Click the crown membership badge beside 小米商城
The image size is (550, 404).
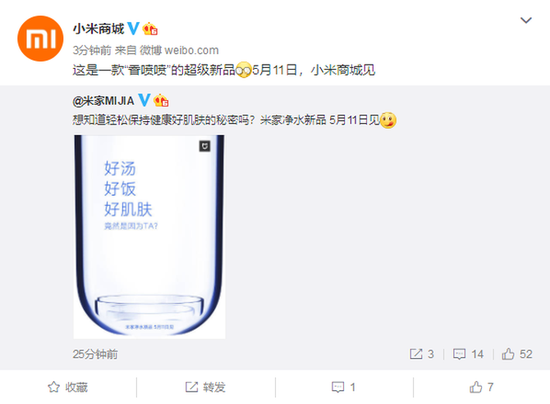tap(150, 29)
